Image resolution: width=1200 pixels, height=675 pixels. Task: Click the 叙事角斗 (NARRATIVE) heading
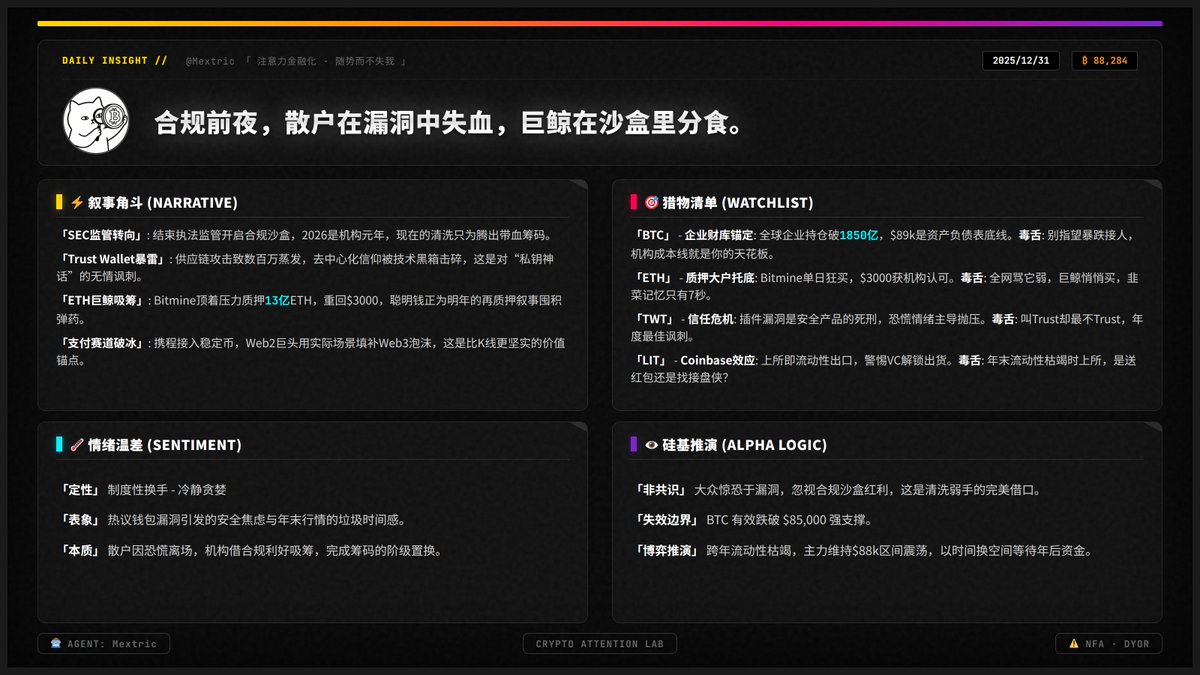162,203
